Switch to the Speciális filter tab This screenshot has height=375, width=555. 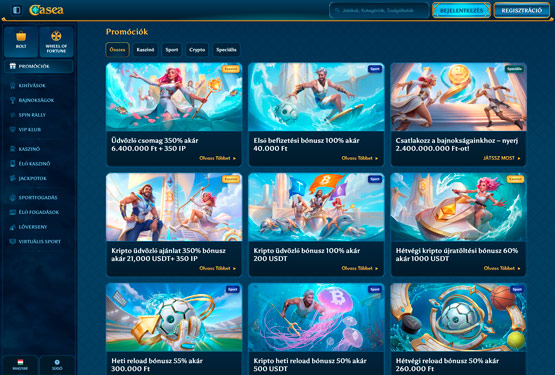(226, 50)
